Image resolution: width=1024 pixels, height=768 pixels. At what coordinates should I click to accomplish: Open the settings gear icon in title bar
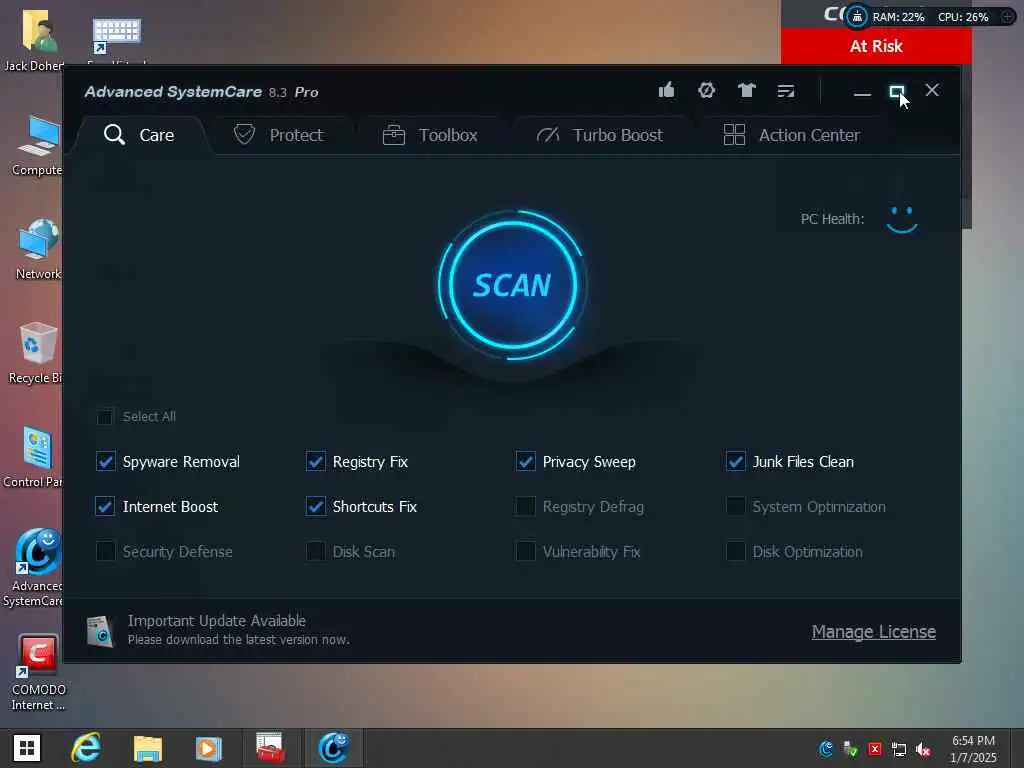pos(706,90)
